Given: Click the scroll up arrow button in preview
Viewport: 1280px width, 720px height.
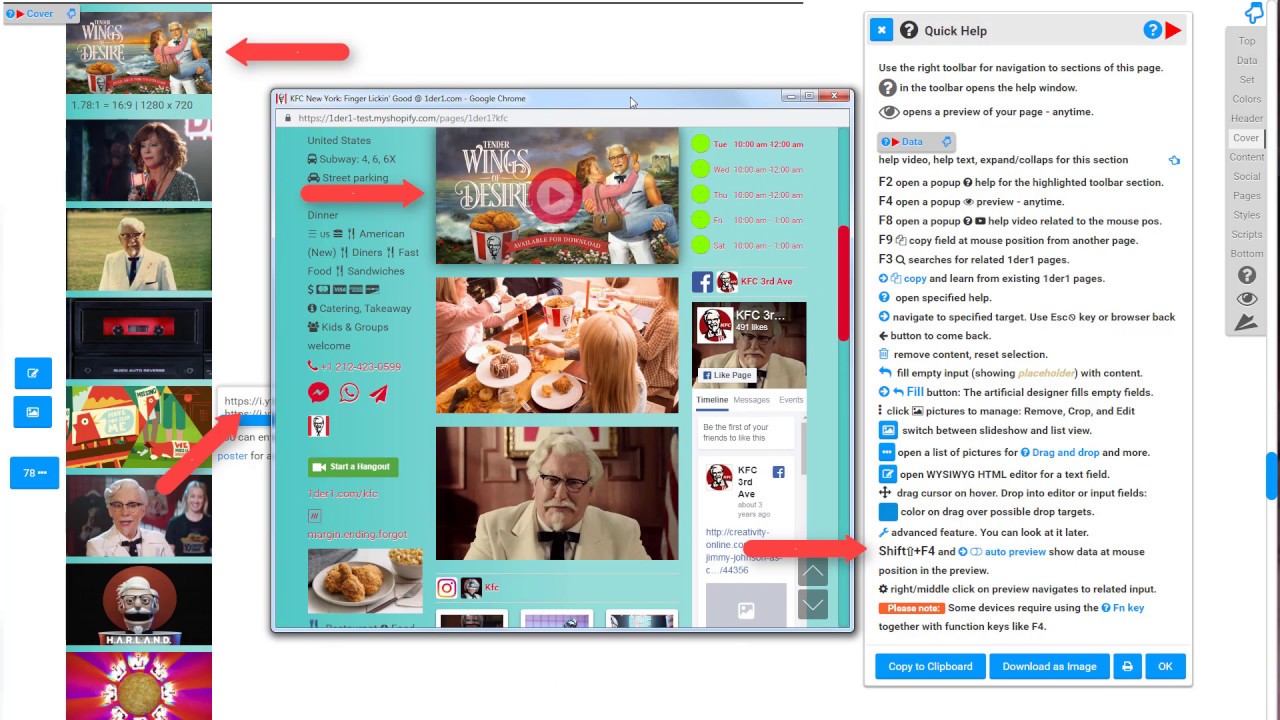Looking at the screenshot, I should pyautogui.click(x=813, y=572).
